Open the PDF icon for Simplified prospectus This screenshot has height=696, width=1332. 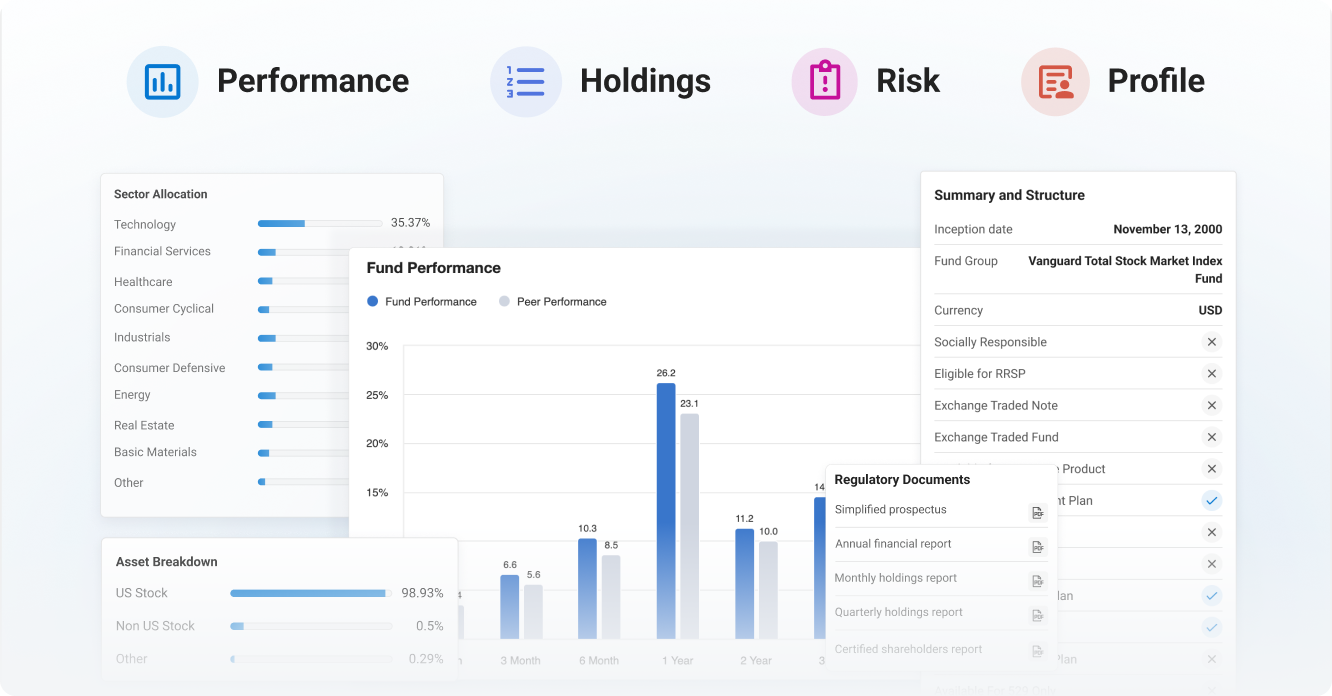coord(1038,512)
